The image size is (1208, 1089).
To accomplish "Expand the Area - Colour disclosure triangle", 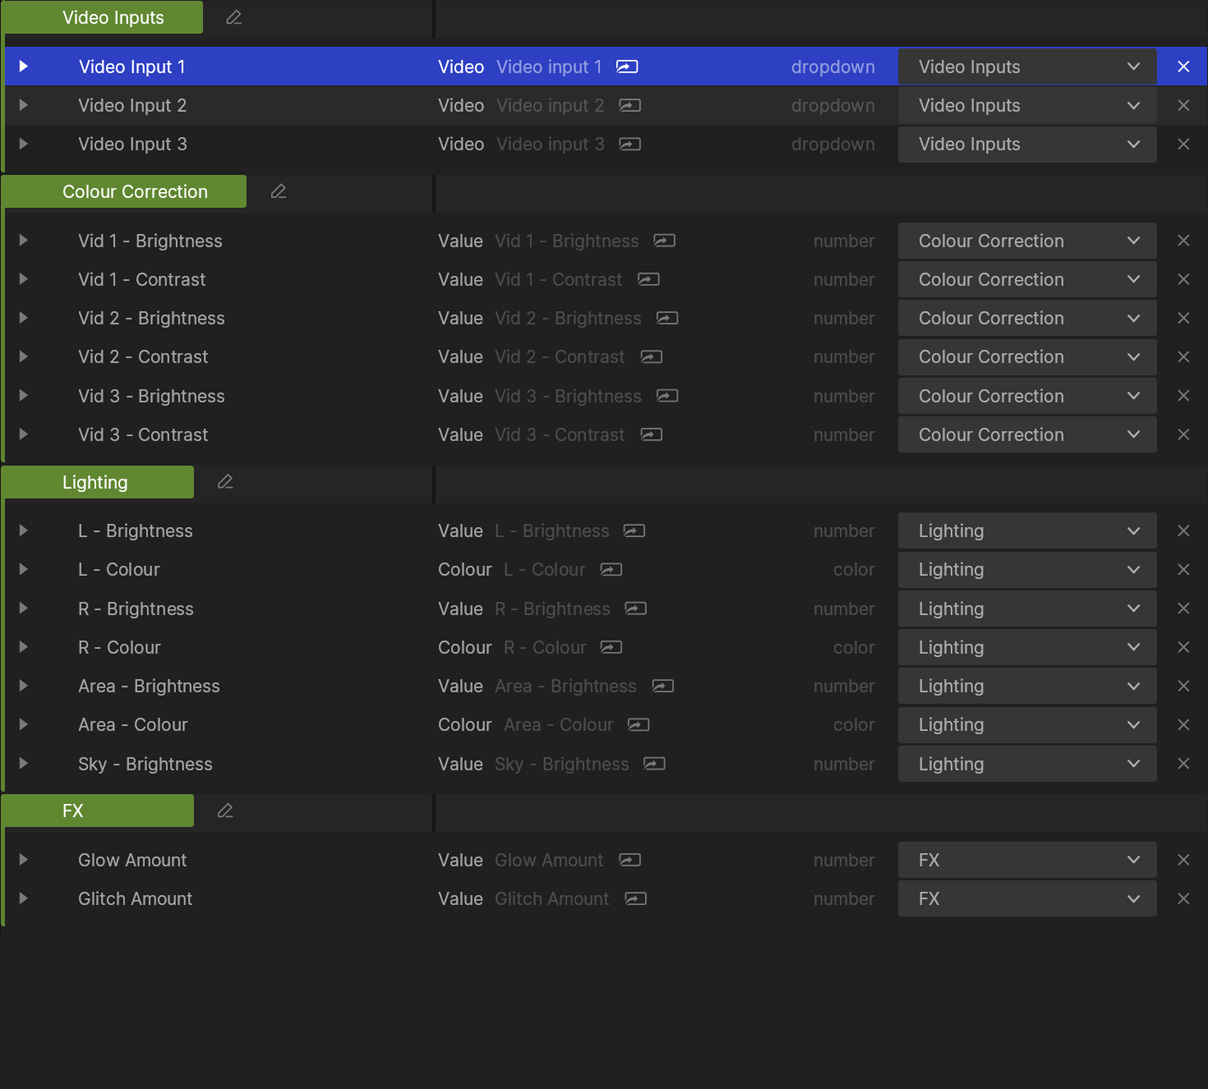I will tap(24, 725).
